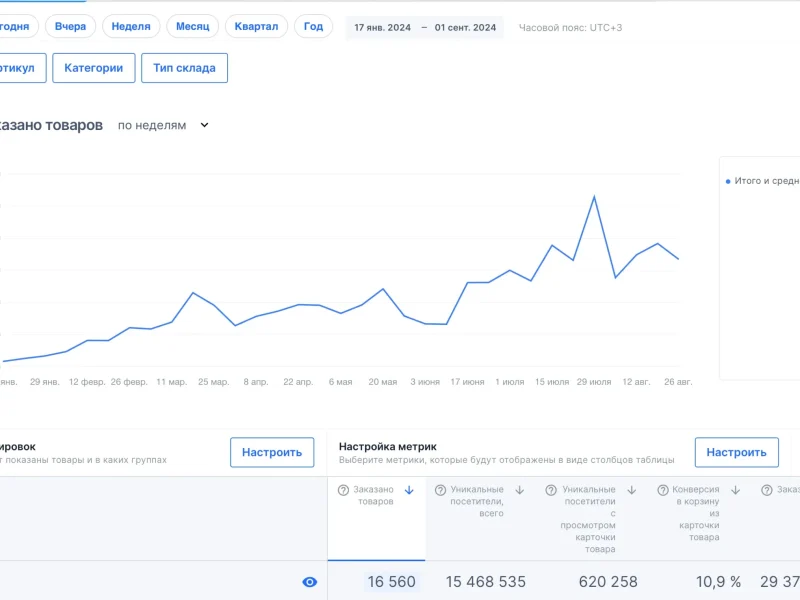Choose the Квартал period
The width and height of the screenshot is (800, 600).
(257, 26)
